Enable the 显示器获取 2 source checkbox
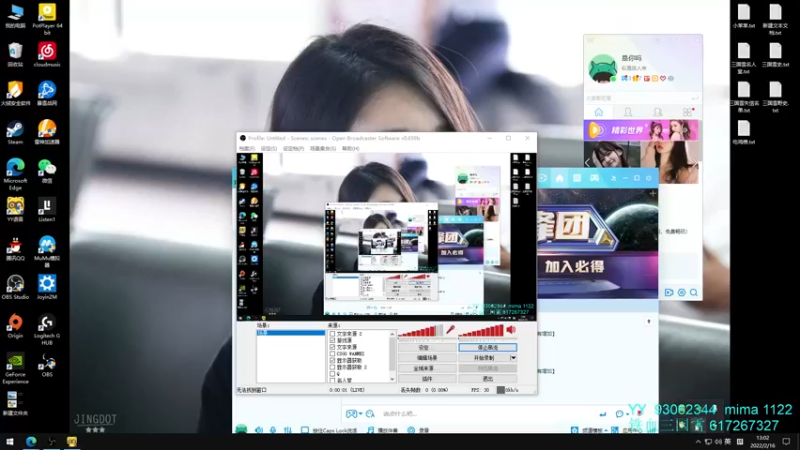Screen dimensions: 800x450 point(332,367)
